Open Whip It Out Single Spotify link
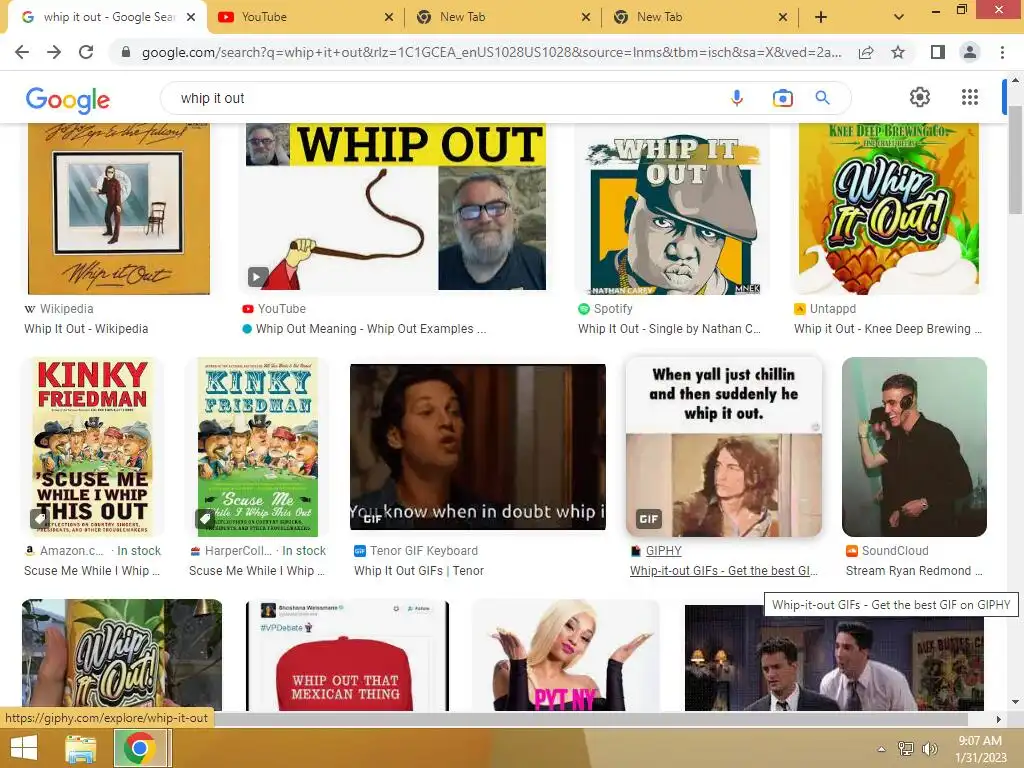1024x768 pixels. pos(669,328)
